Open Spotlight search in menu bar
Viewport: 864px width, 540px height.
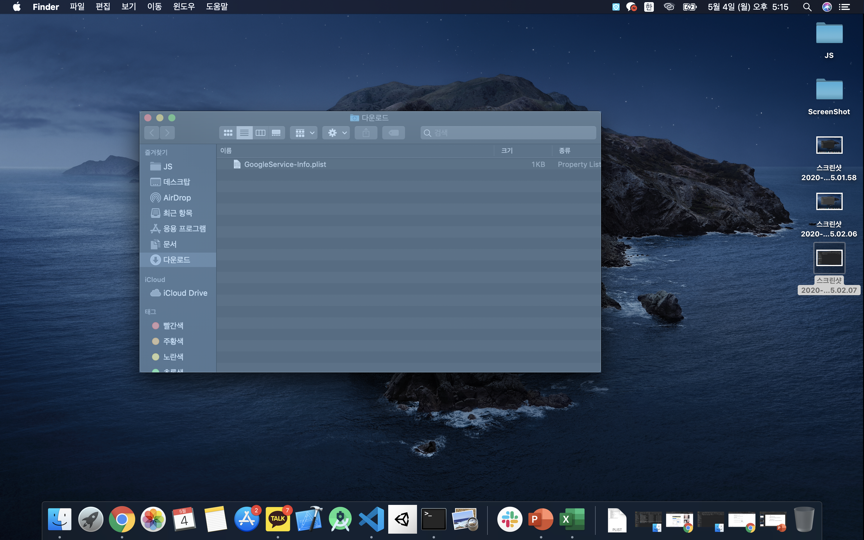[x=807, y=7]
